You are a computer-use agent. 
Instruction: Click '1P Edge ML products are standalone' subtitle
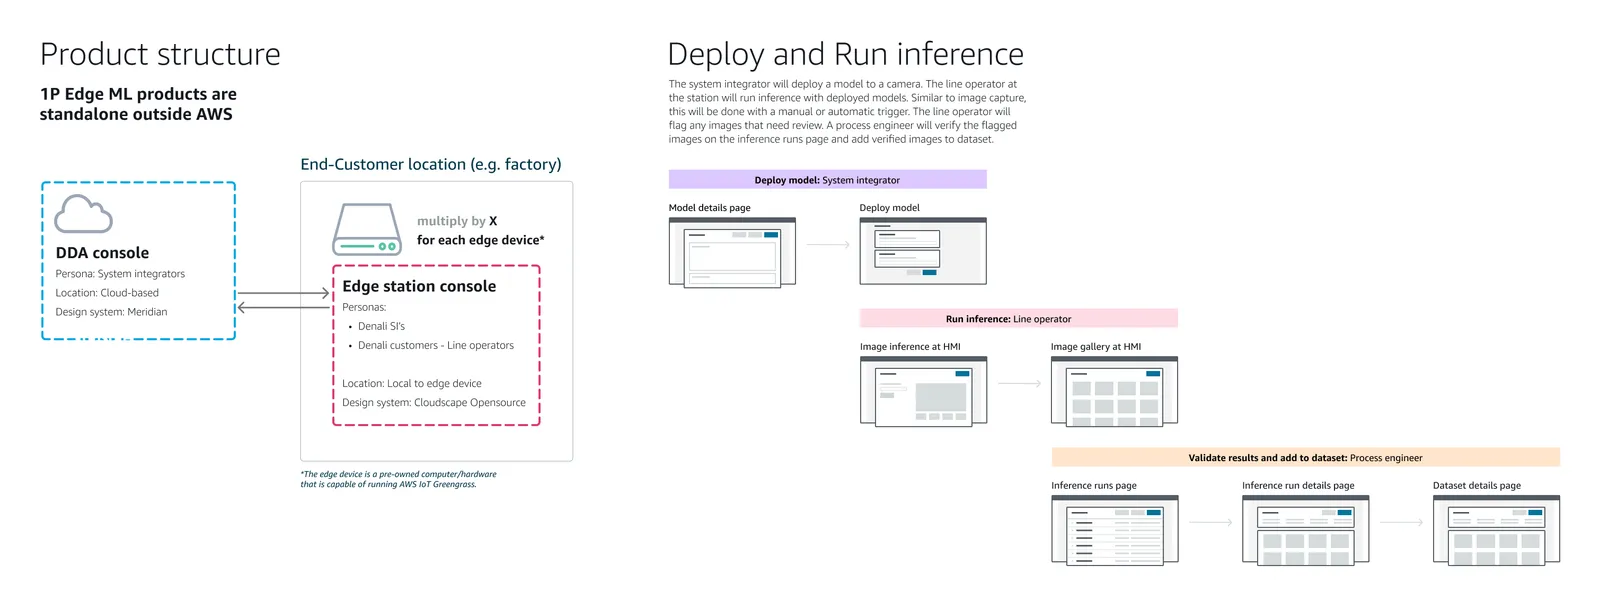(x=138, y=104)
